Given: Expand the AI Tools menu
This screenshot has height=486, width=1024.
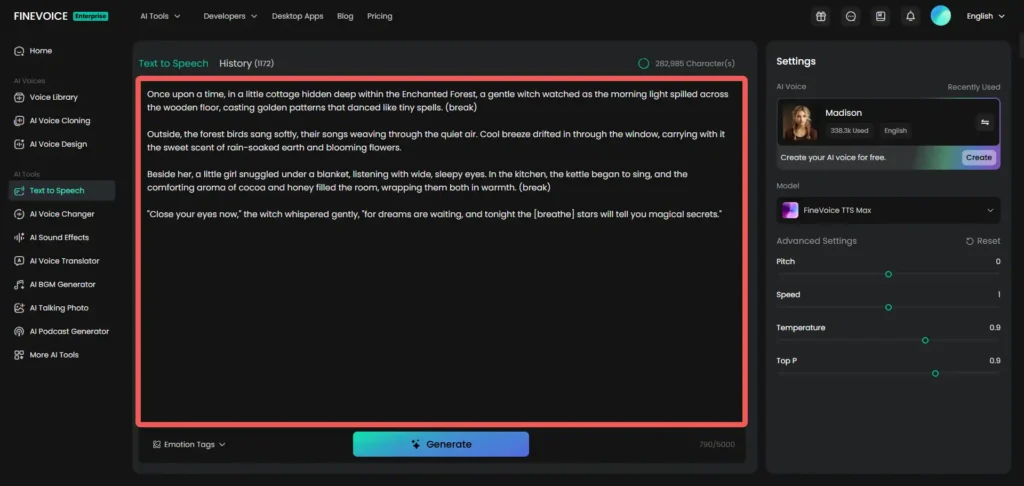Looking at the screenshot, I should (161, 16).
